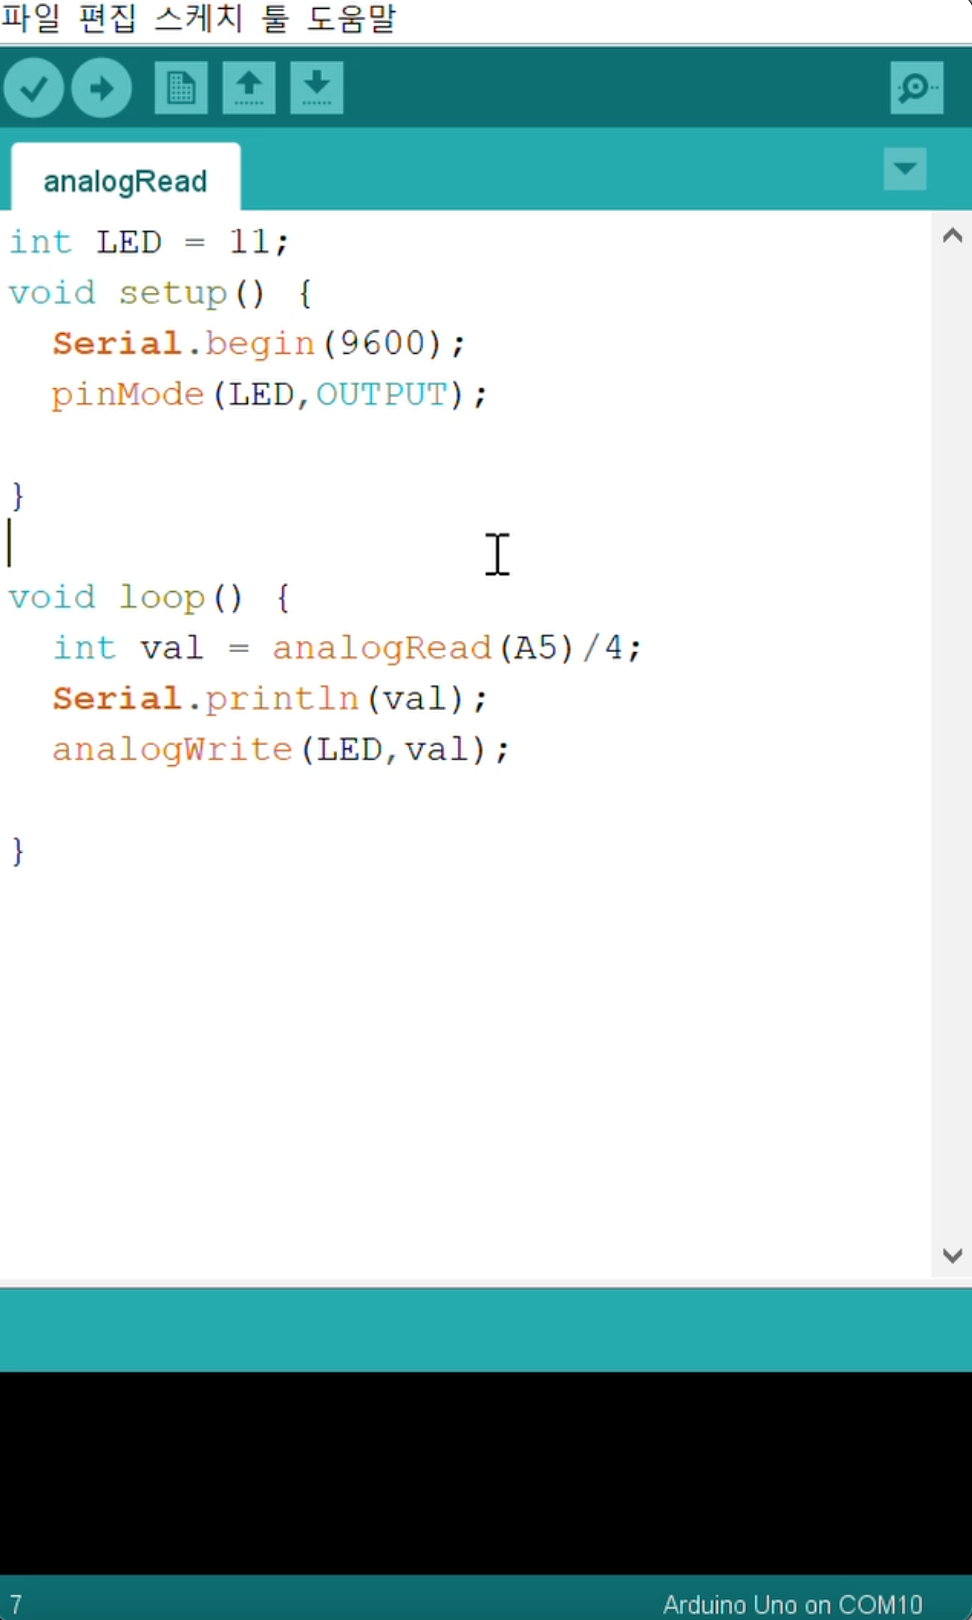
Task: Click 'Arduino Uno on COM10' status text
Action: tap(792, 1604)
